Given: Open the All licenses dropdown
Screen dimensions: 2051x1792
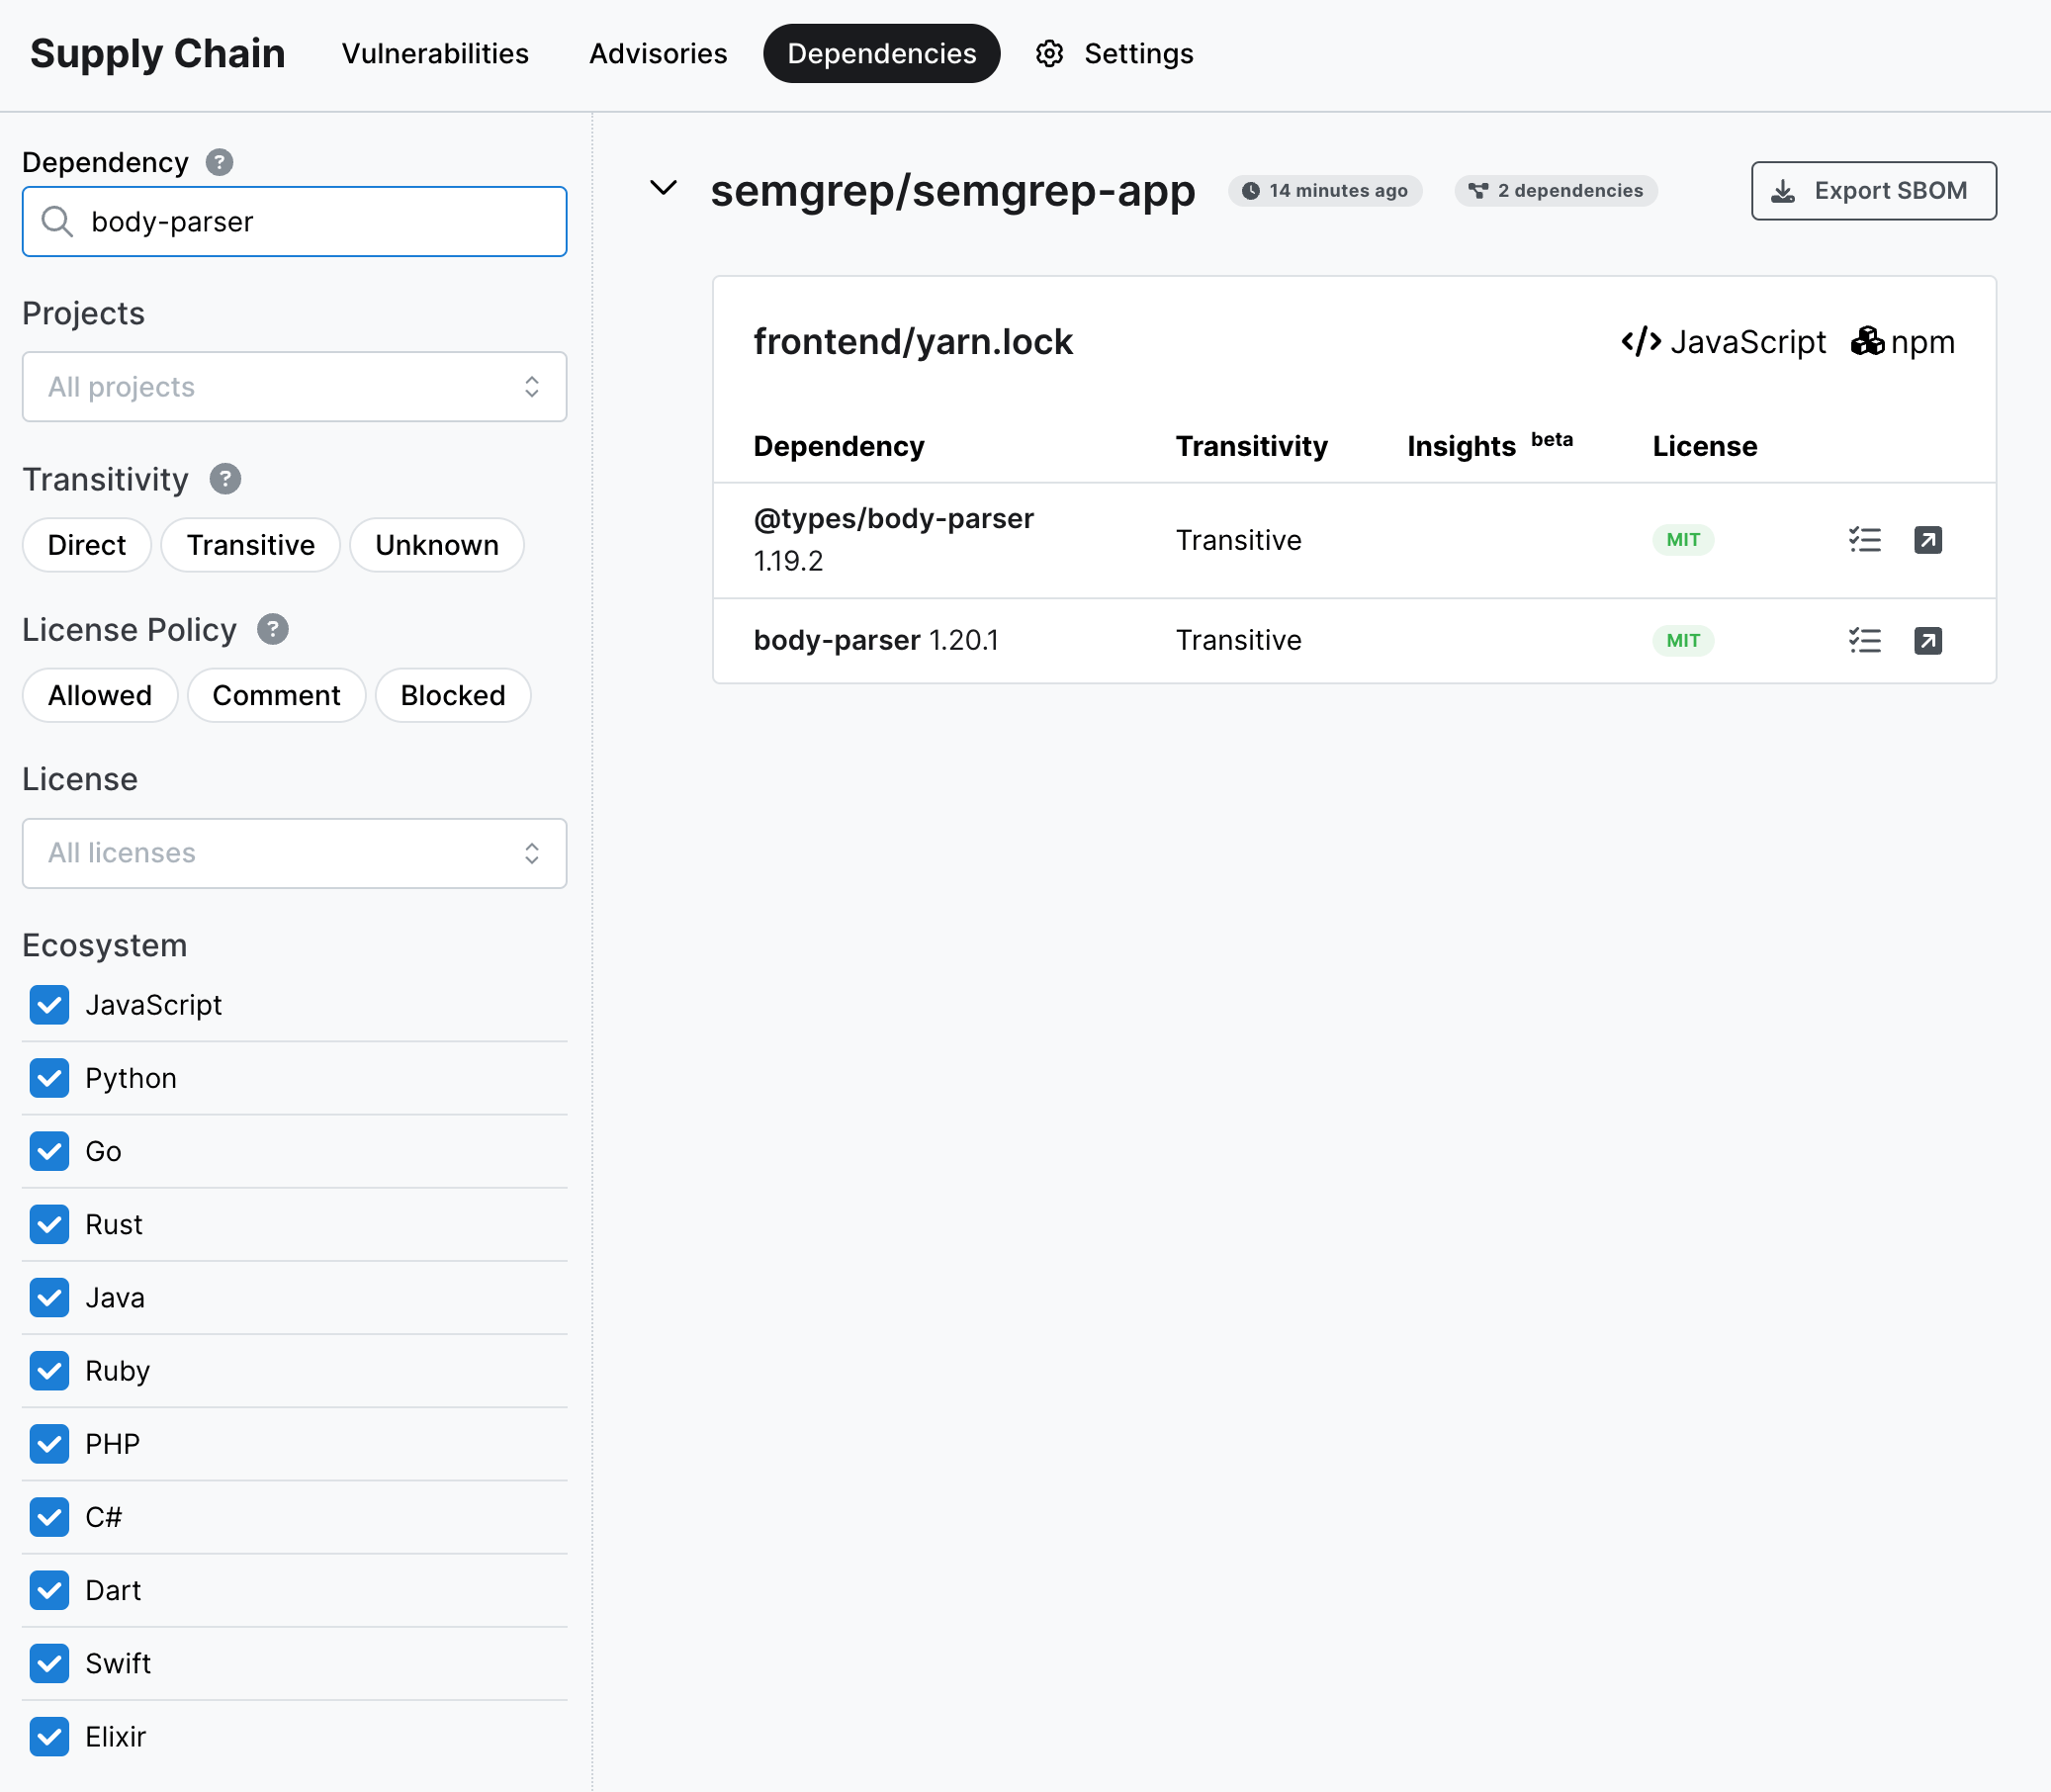Looking at the screenshot, I should click(x=295, y=851).
